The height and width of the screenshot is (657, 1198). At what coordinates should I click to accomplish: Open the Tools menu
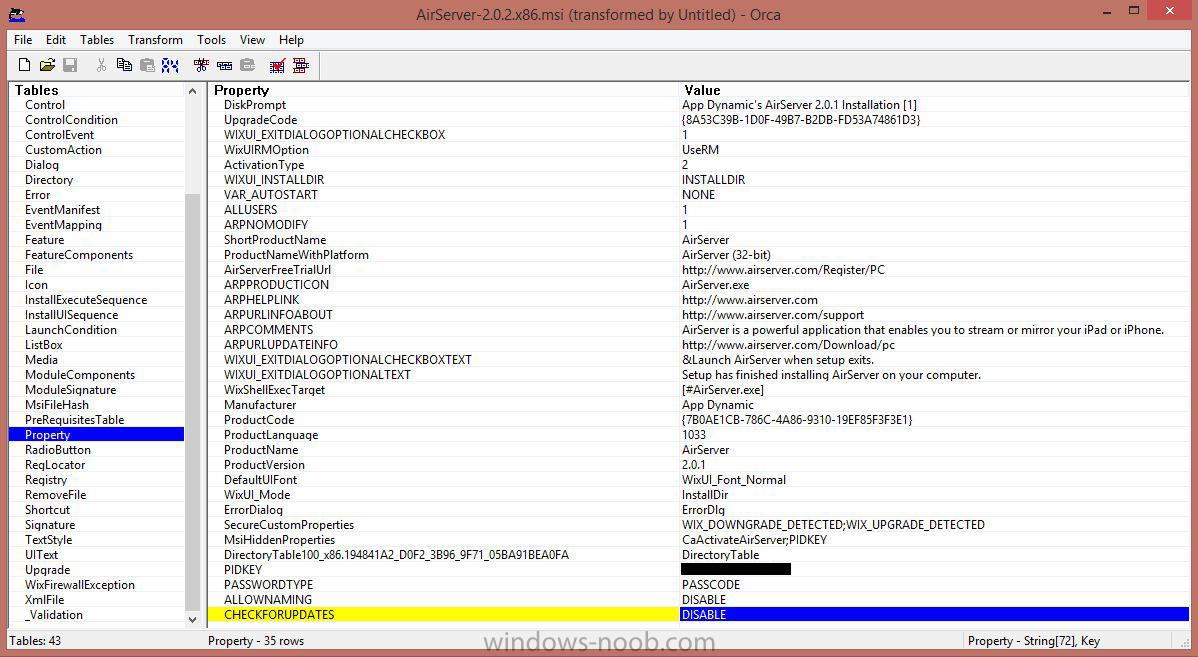[211, 40]
